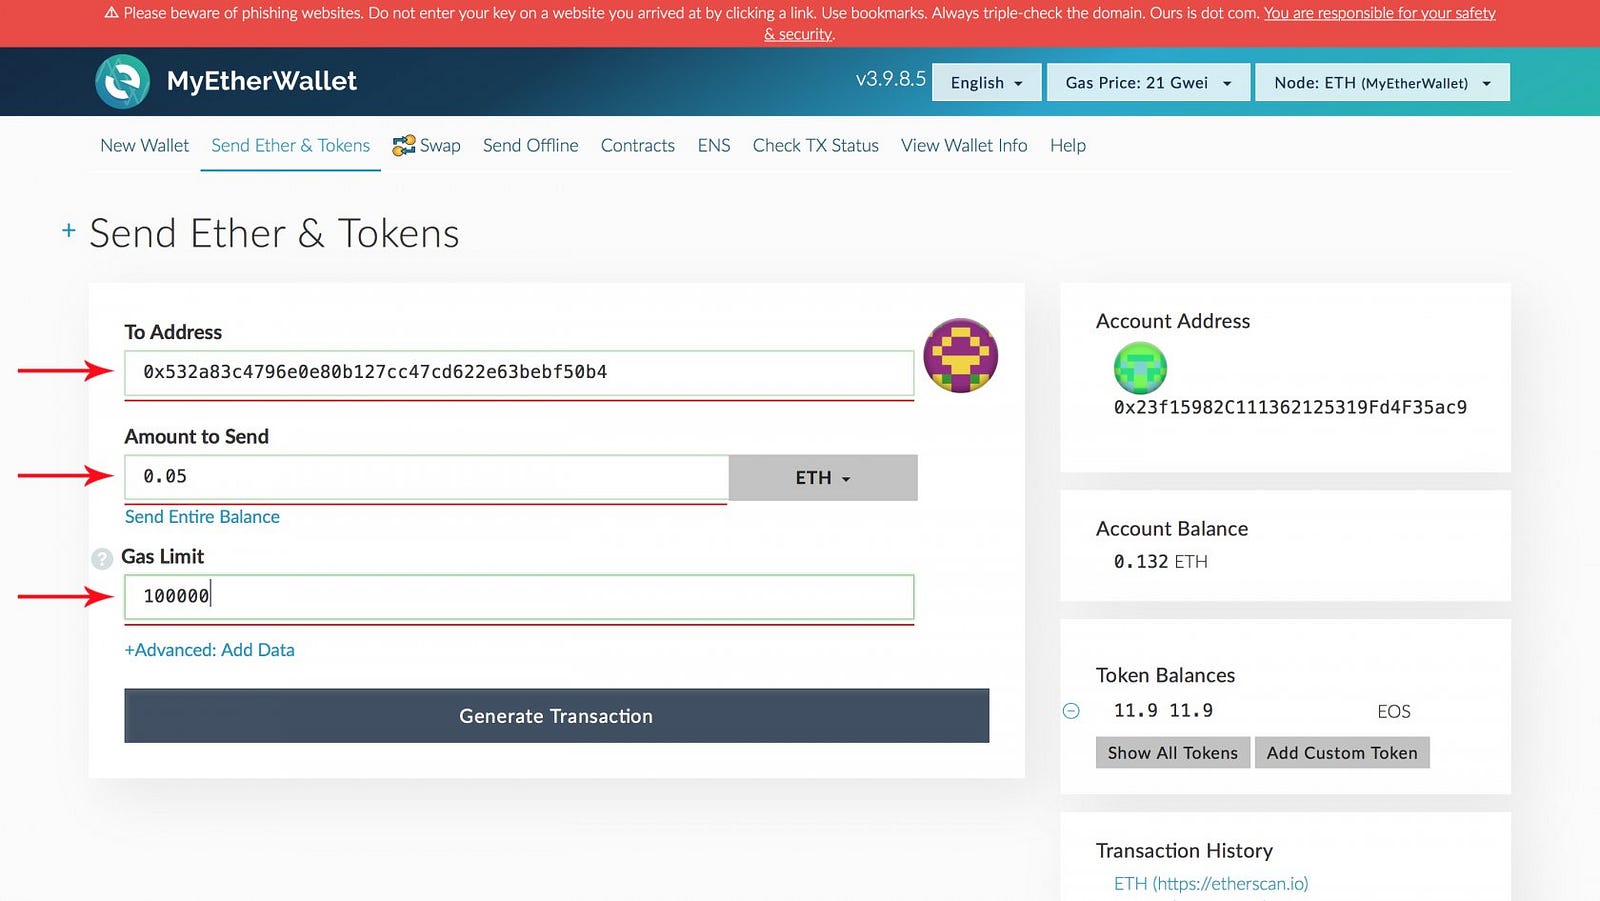The image size is (1600, 901).
Task: Open the Node ETH network dropdown
Action: point(1383,83)
